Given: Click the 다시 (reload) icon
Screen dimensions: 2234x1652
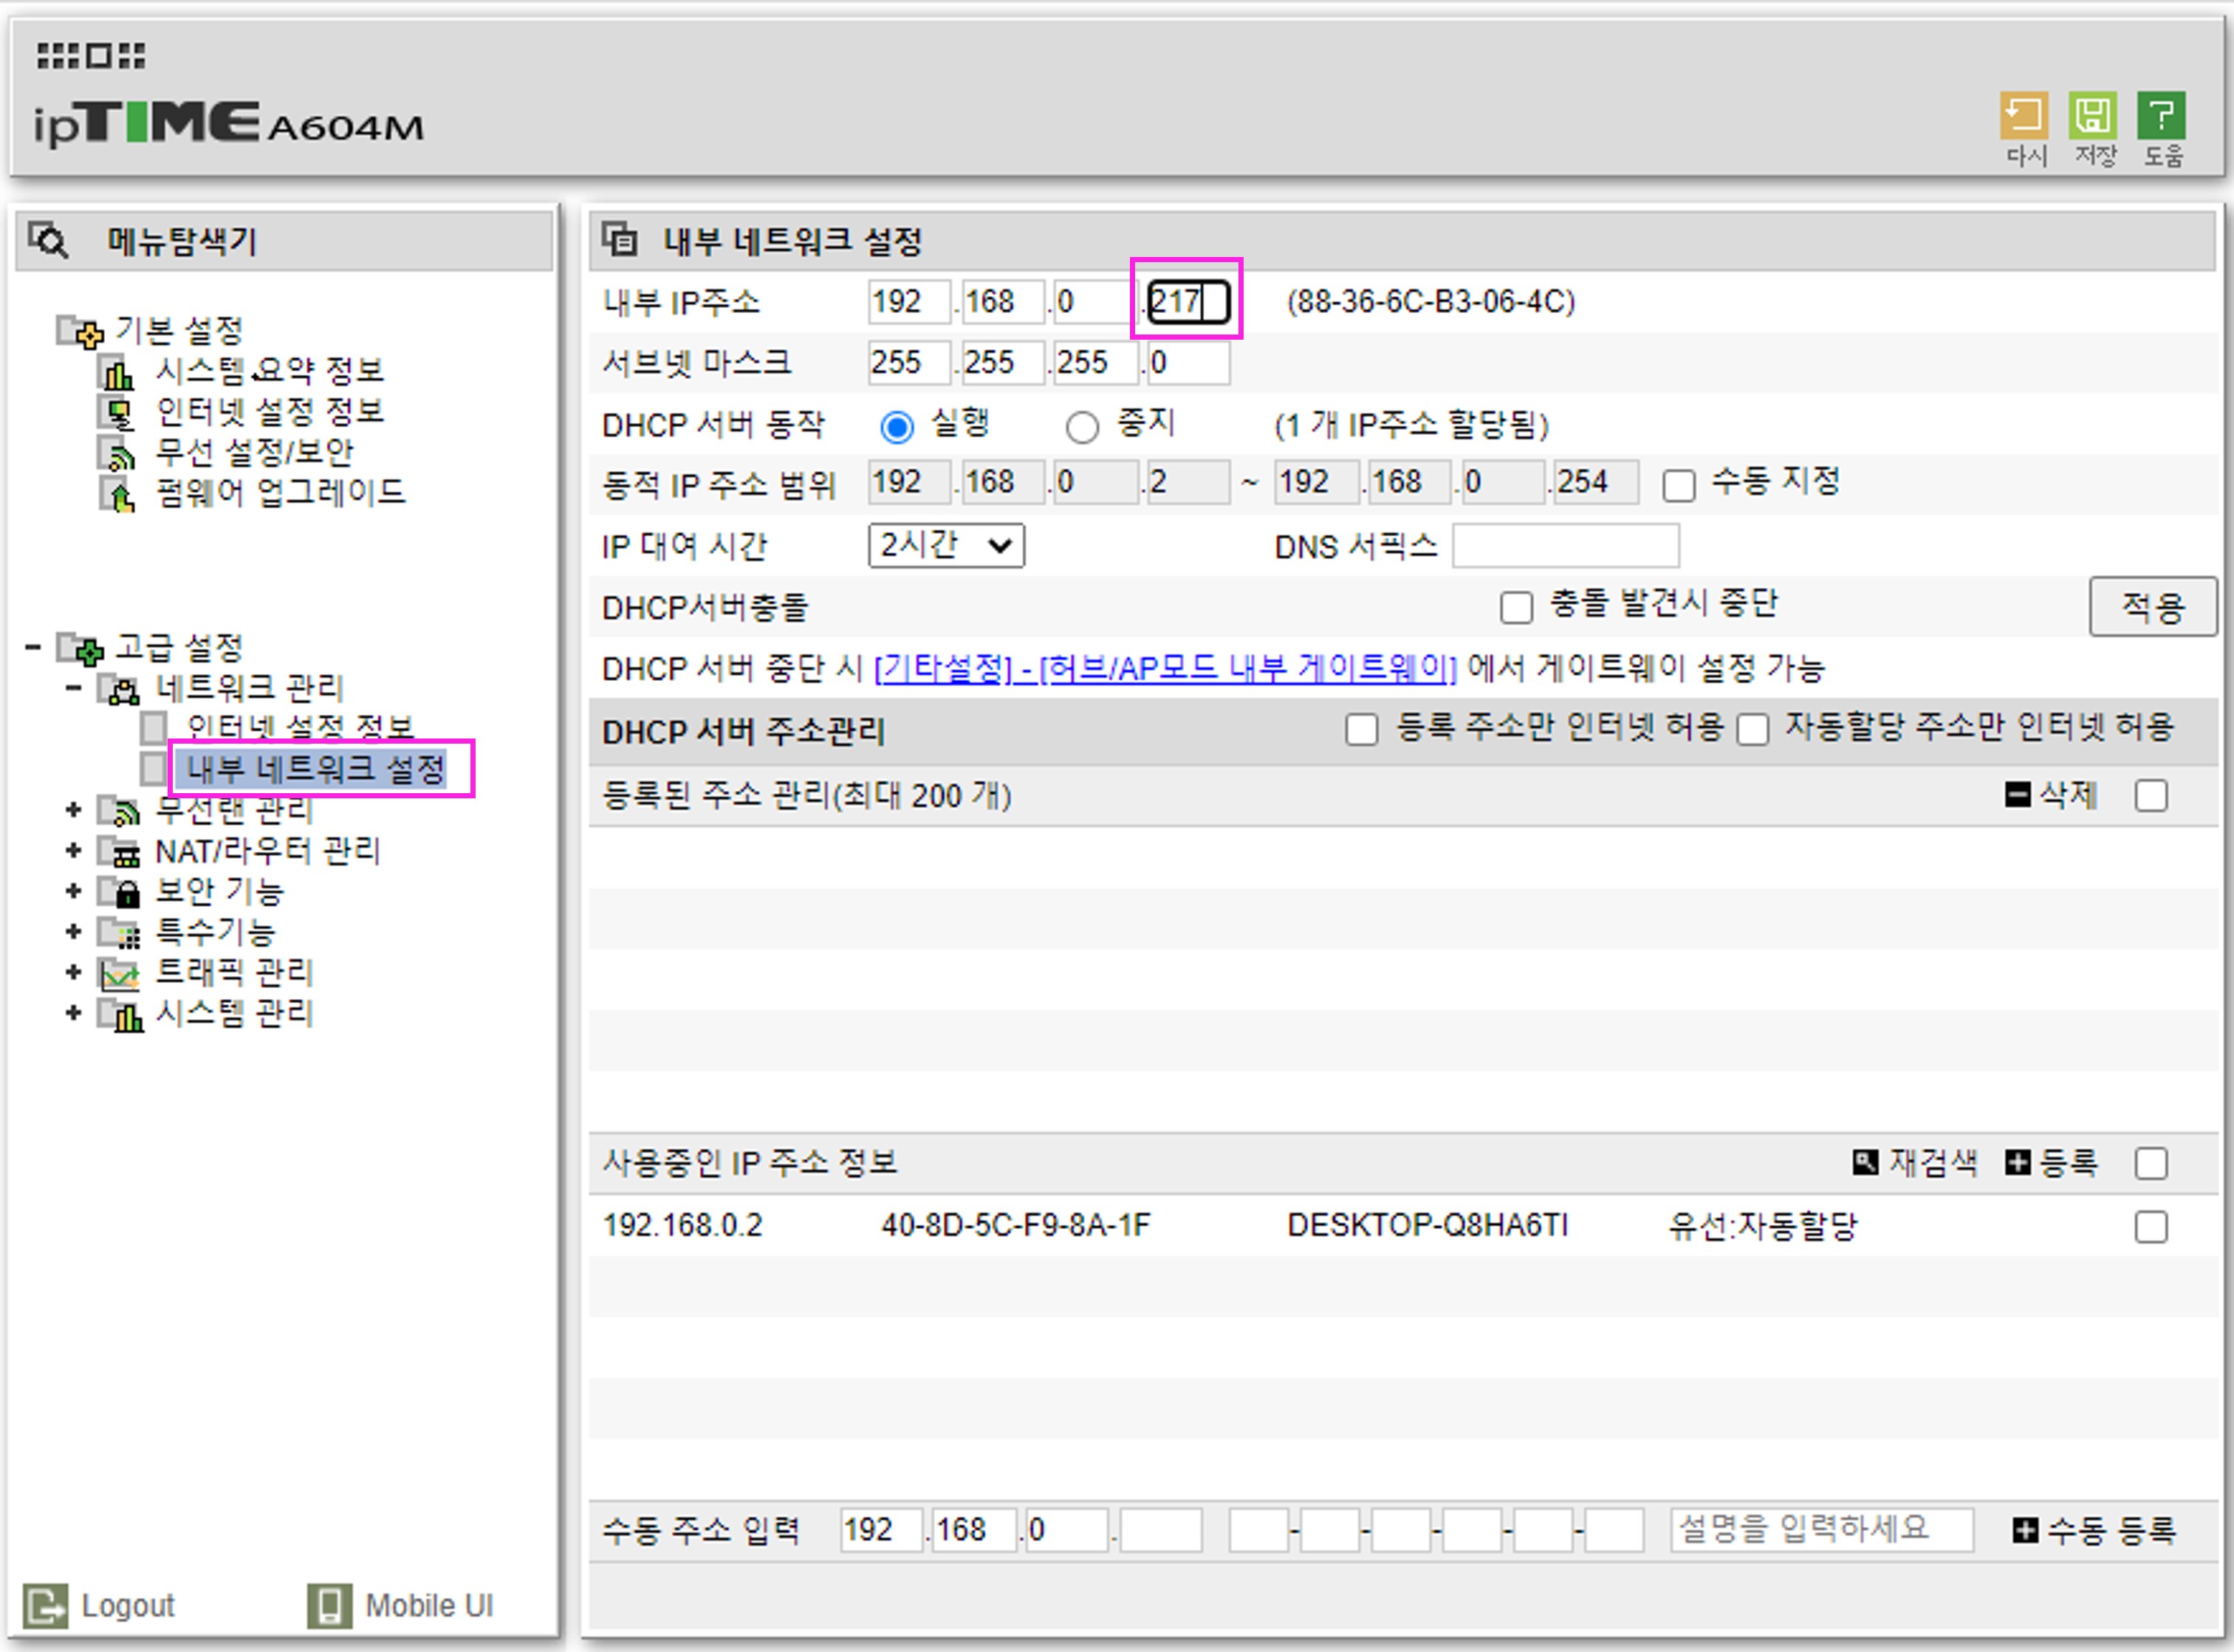Looking at the screenshot, I should point(2024,117).
